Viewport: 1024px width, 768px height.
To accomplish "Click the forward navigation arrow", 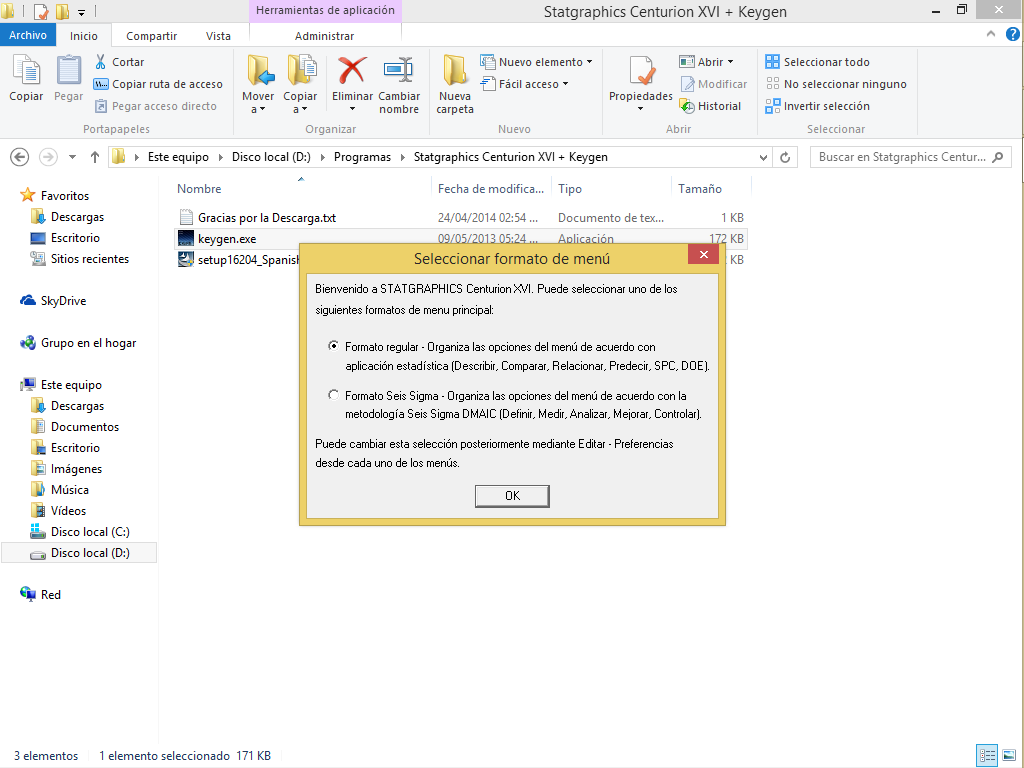I will coord(48,157).
